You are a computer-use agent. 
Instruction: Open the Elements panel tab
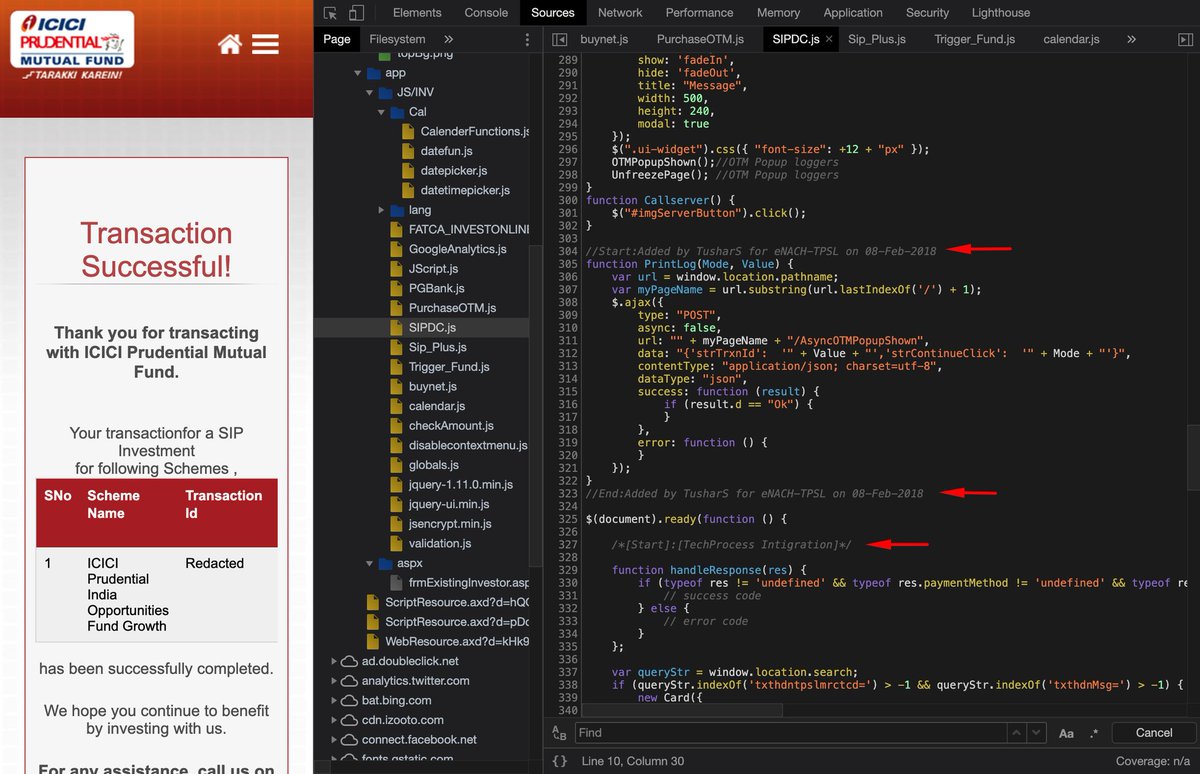coord(417,13)
